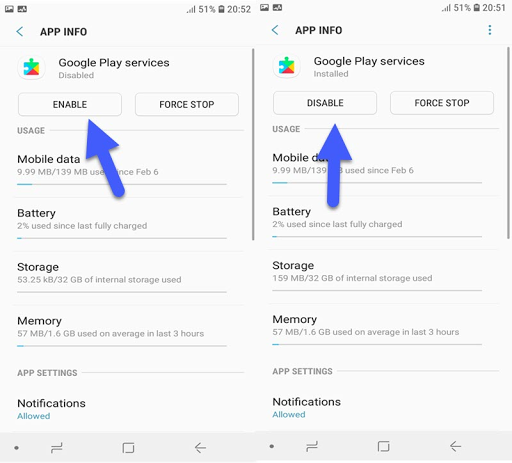
Task: Tap Google Play services icon on left screen
Action: click(32, 67)
